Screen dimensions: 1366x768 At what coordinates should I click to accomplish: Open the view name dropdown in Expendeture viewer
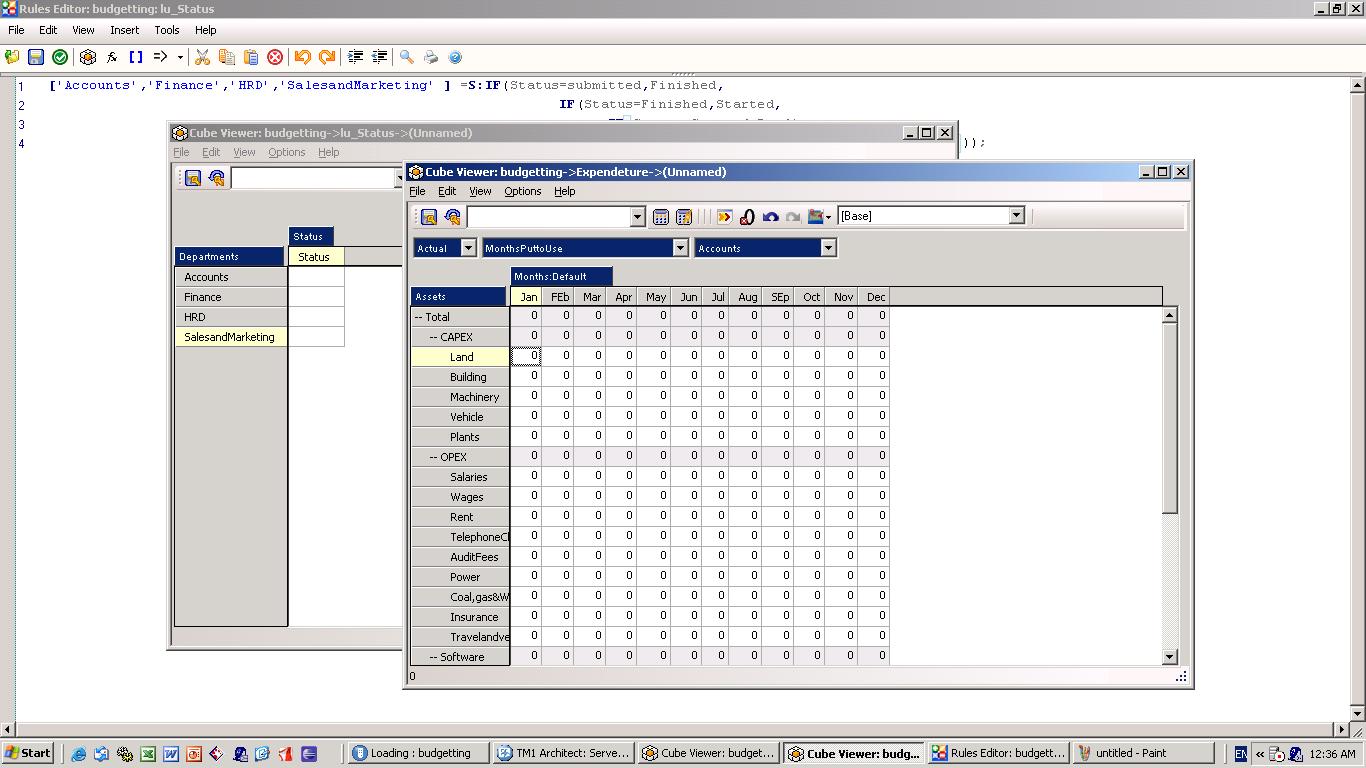pos(638,217)
